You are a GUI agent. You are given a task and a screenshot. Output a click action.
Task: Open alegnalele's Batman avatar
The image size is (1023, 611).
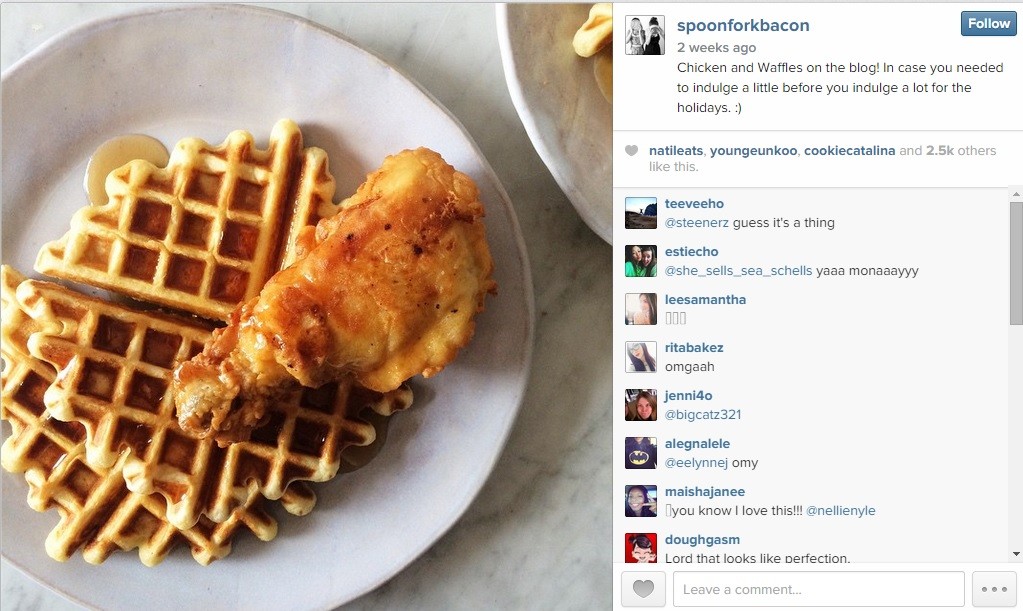click(641, 453)
